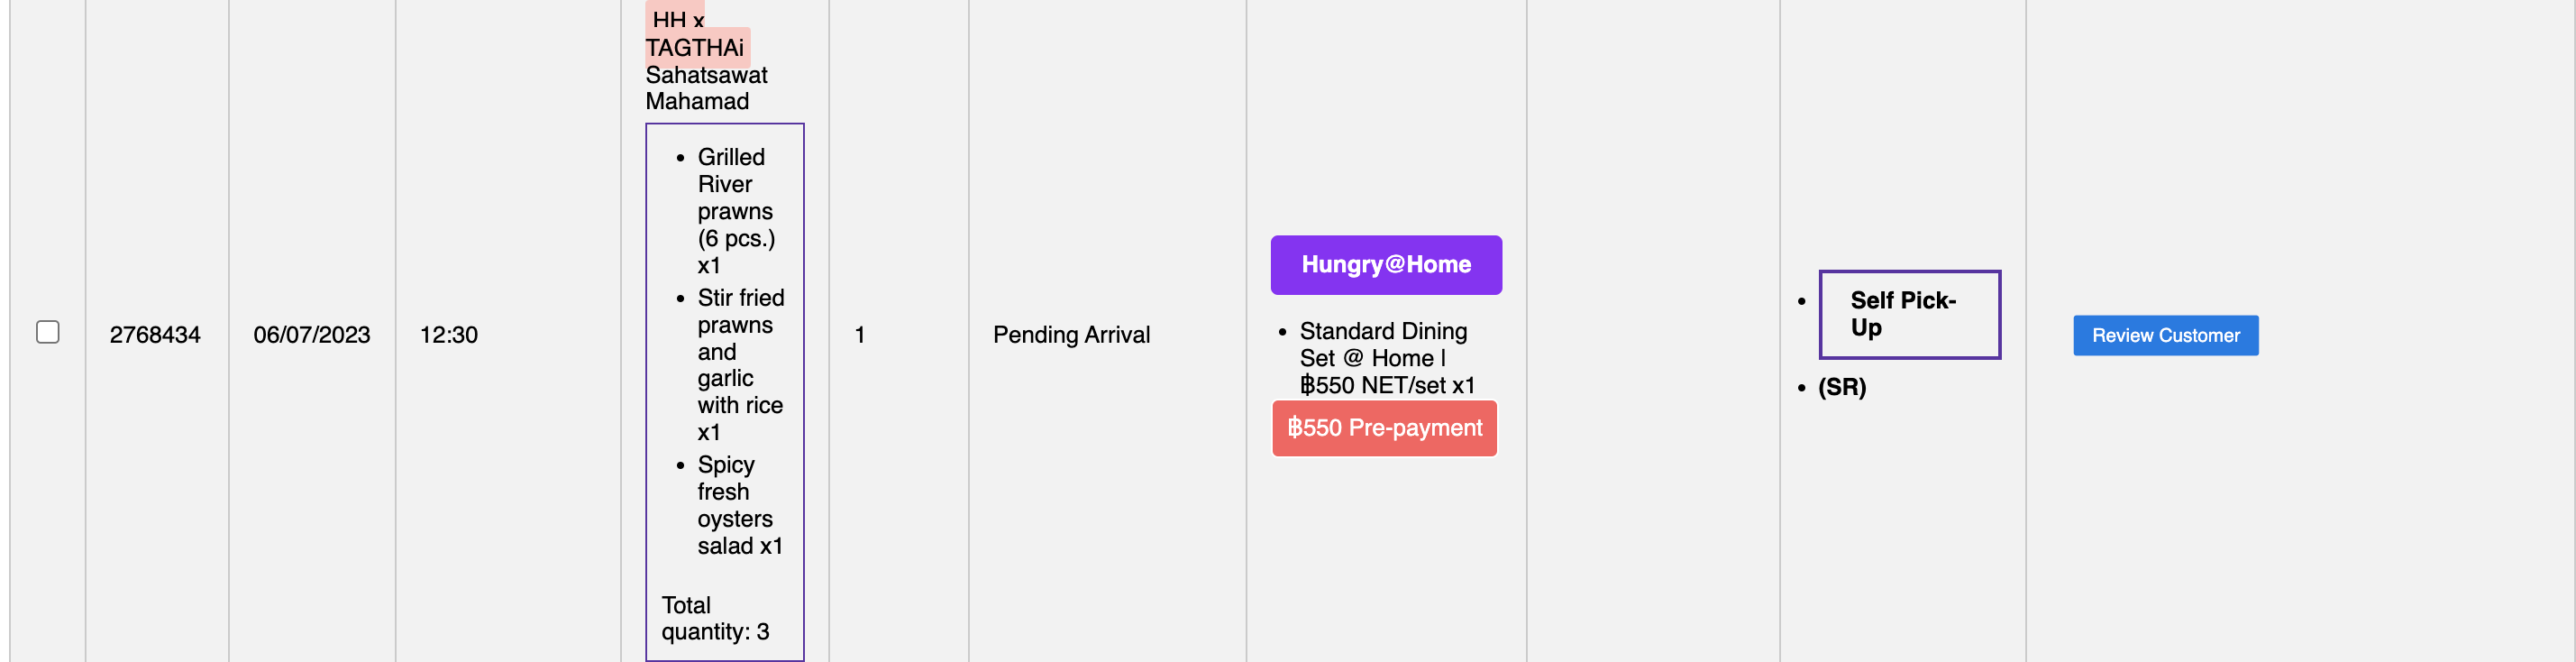This screenshot has width=2576, height=662.
Task: Click the 12:30 time cell
Action: pyautogui.click(x=448, y=335)
